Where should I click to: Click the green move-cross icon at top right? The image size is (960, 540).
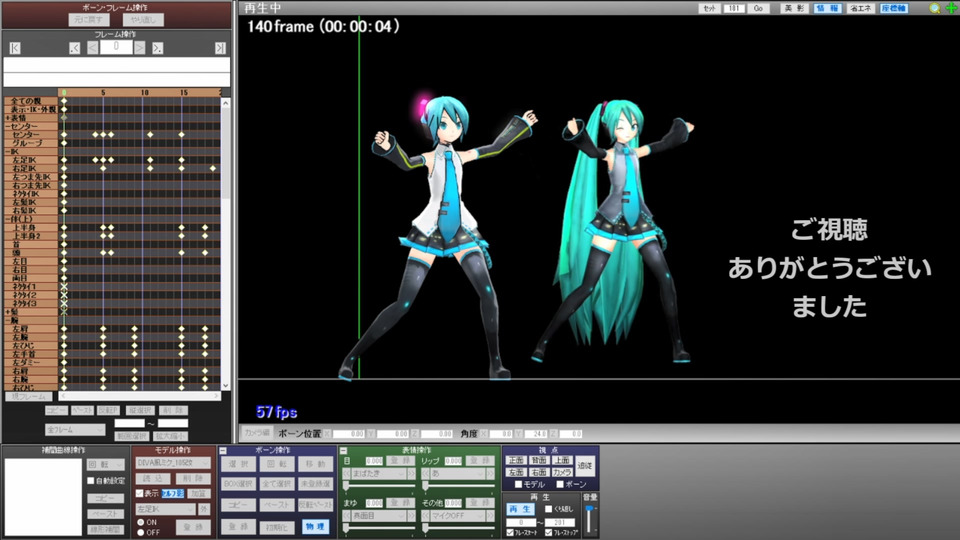951,8
